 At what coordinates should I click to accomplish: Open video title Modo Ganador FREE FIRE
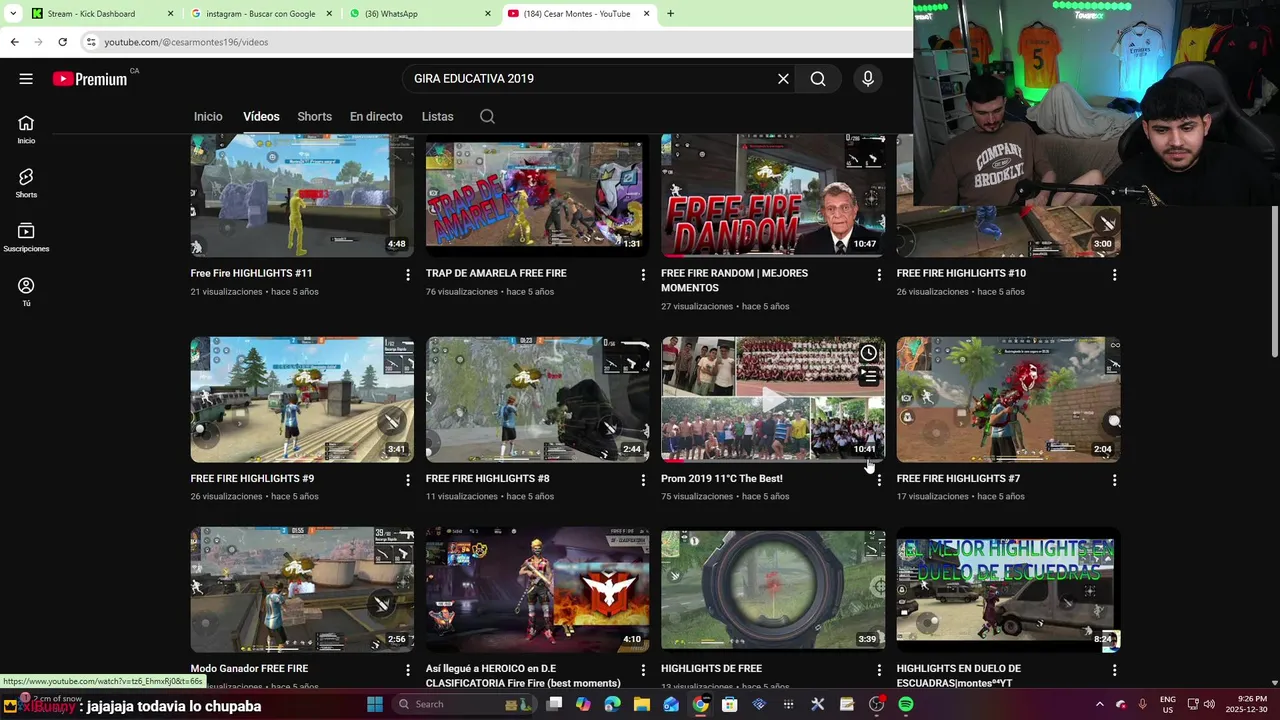click(249, 668)
